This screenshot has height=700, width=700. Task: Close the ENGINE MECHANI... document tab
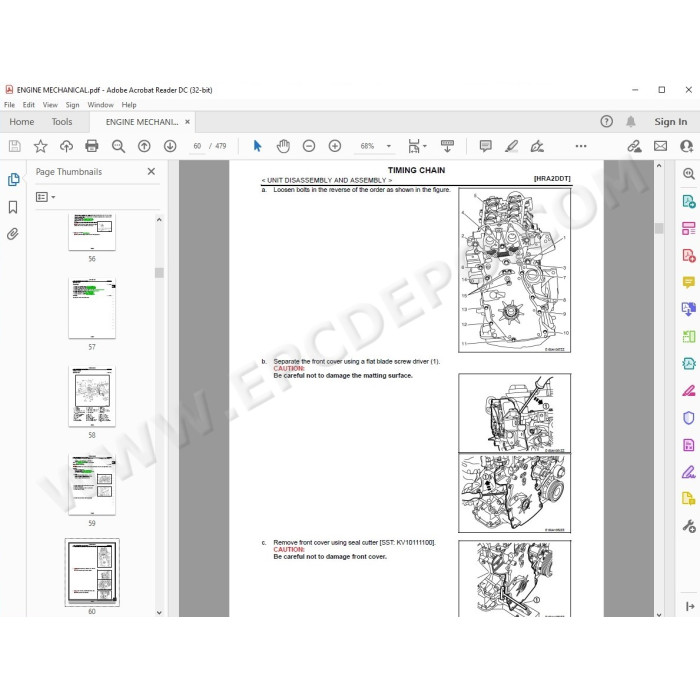[x=188, y=121]
